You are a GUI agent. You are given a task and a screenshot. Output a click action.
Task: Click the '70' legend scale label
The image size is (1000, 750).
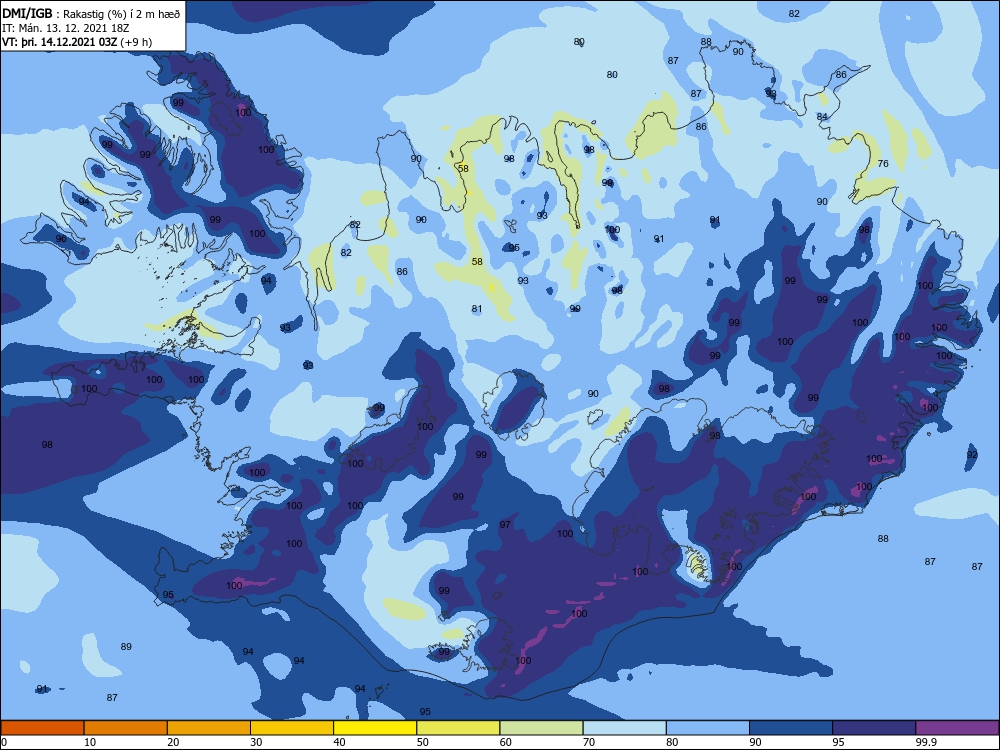pyautogui.click(x=589, y=742)
